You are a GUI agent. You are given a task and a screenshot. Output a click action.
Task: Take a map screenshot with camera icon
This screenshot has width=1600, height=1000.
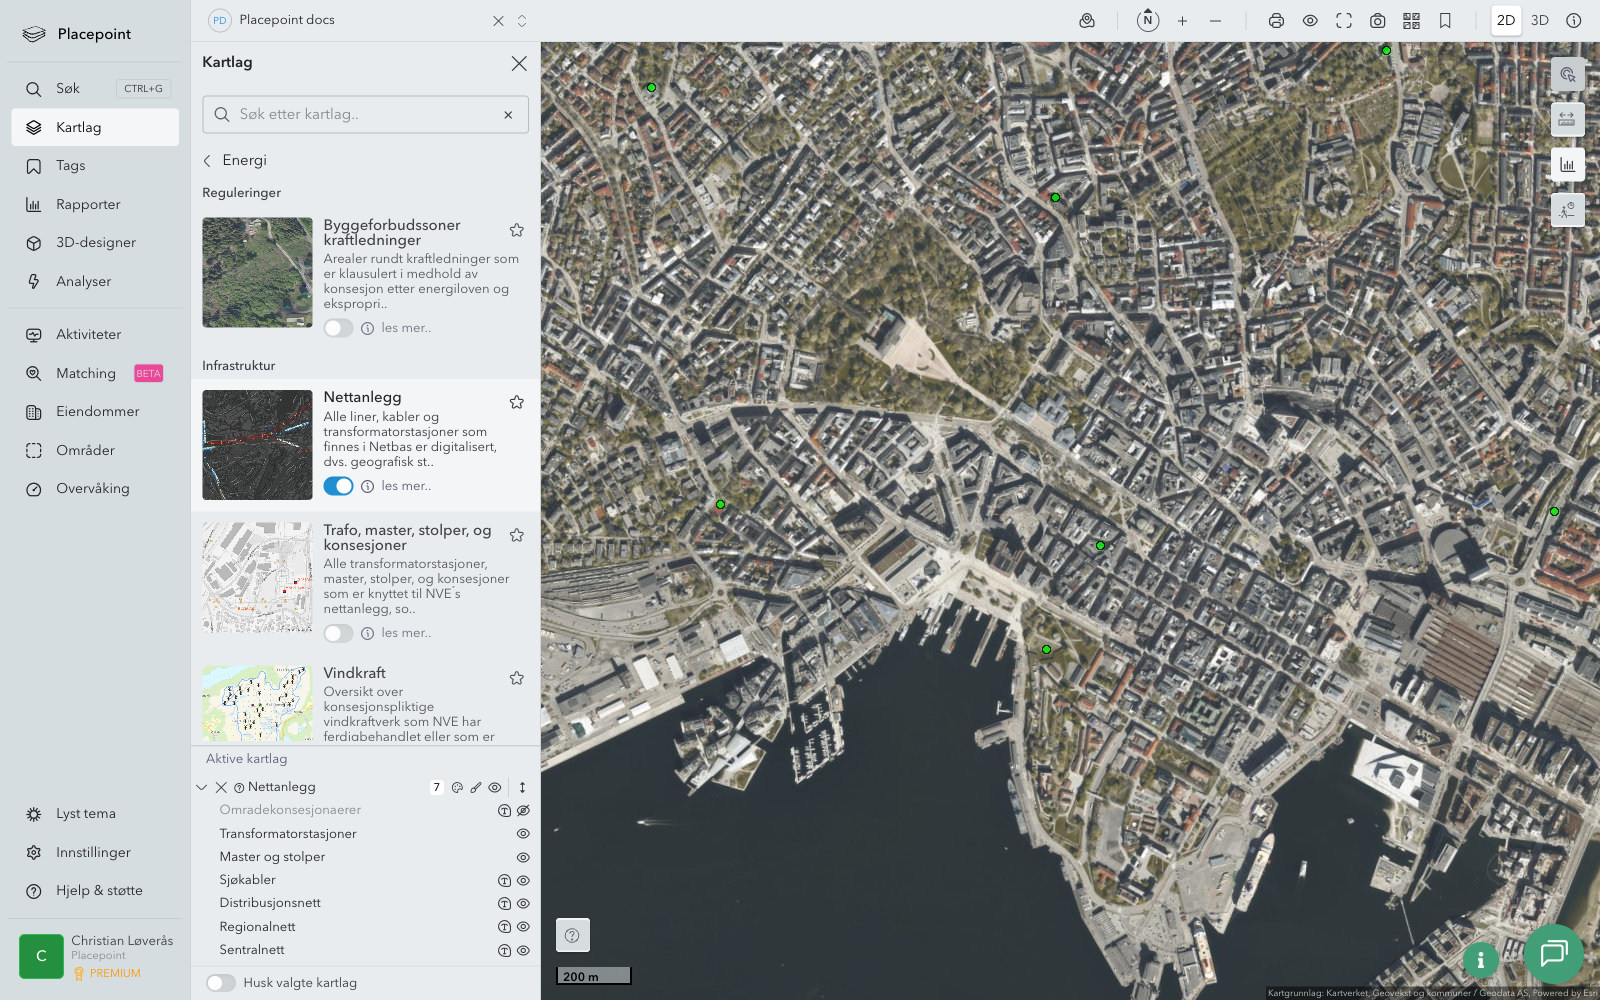pos(1377,21)
